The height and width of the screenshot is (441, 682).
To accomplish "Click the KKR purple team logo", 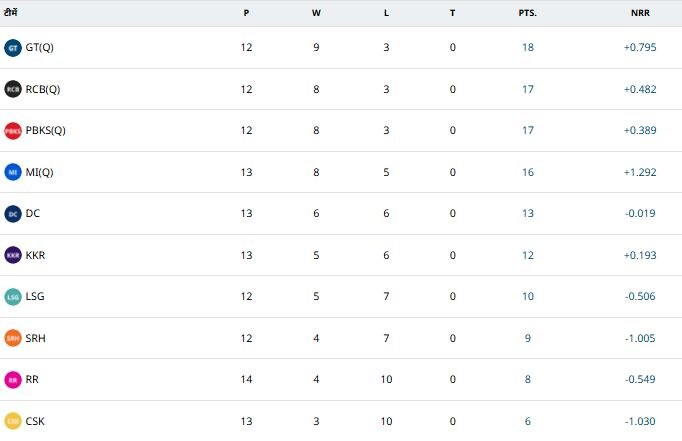I will click(13, 255).
